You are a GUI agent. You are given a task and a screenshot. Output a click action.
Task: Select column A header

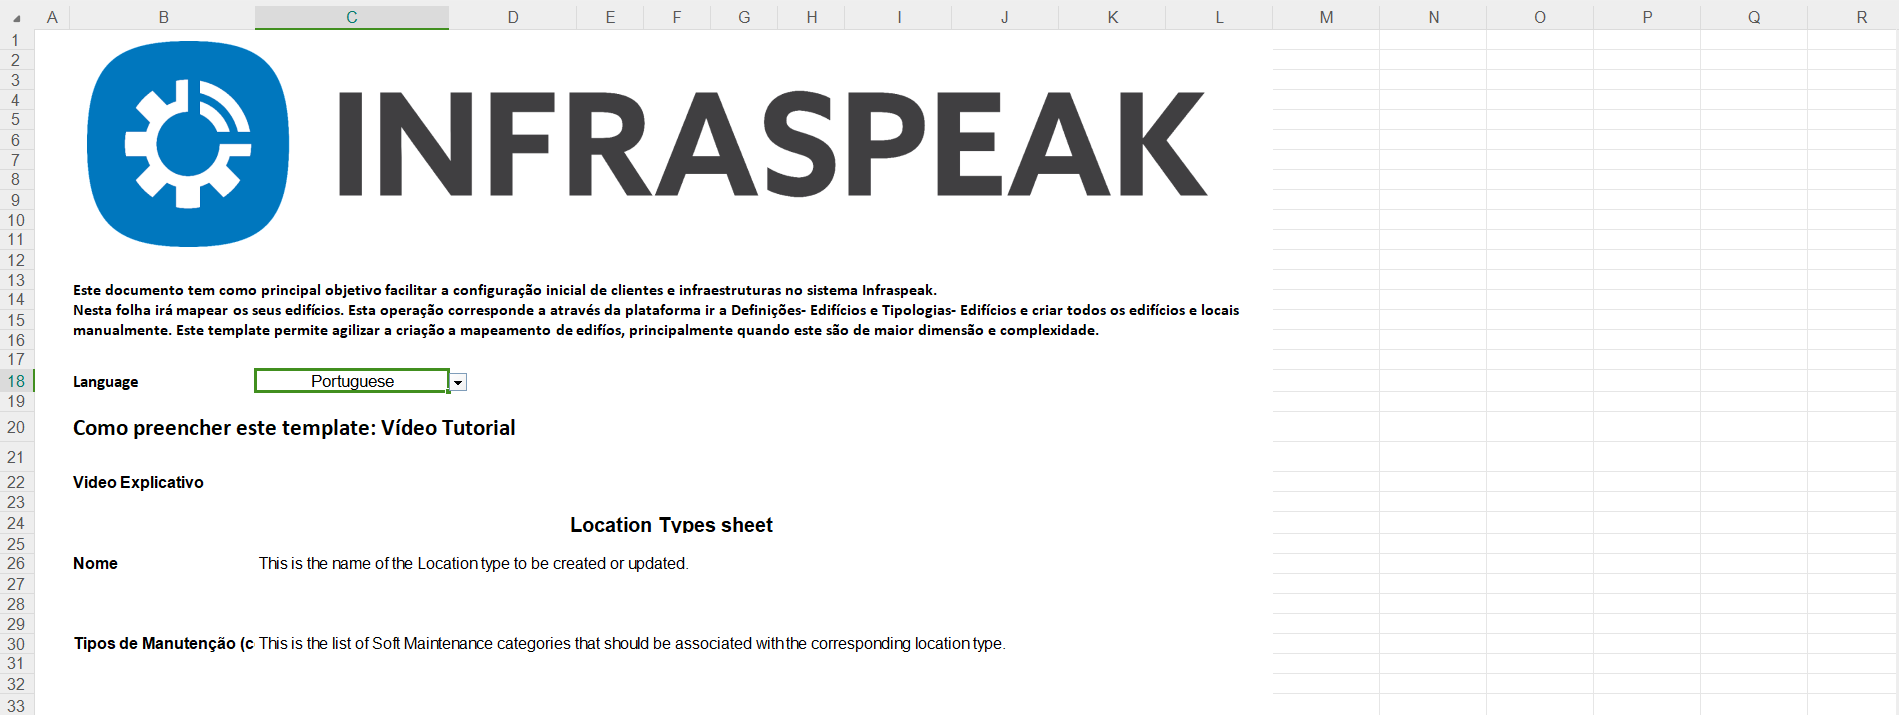(x=52, y=17)
